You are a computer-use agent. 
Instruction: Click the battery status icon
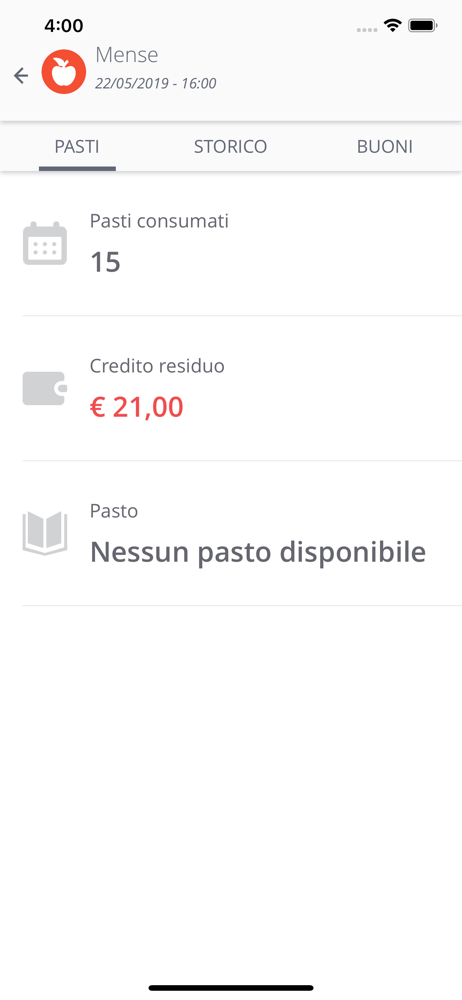[422, 26]
